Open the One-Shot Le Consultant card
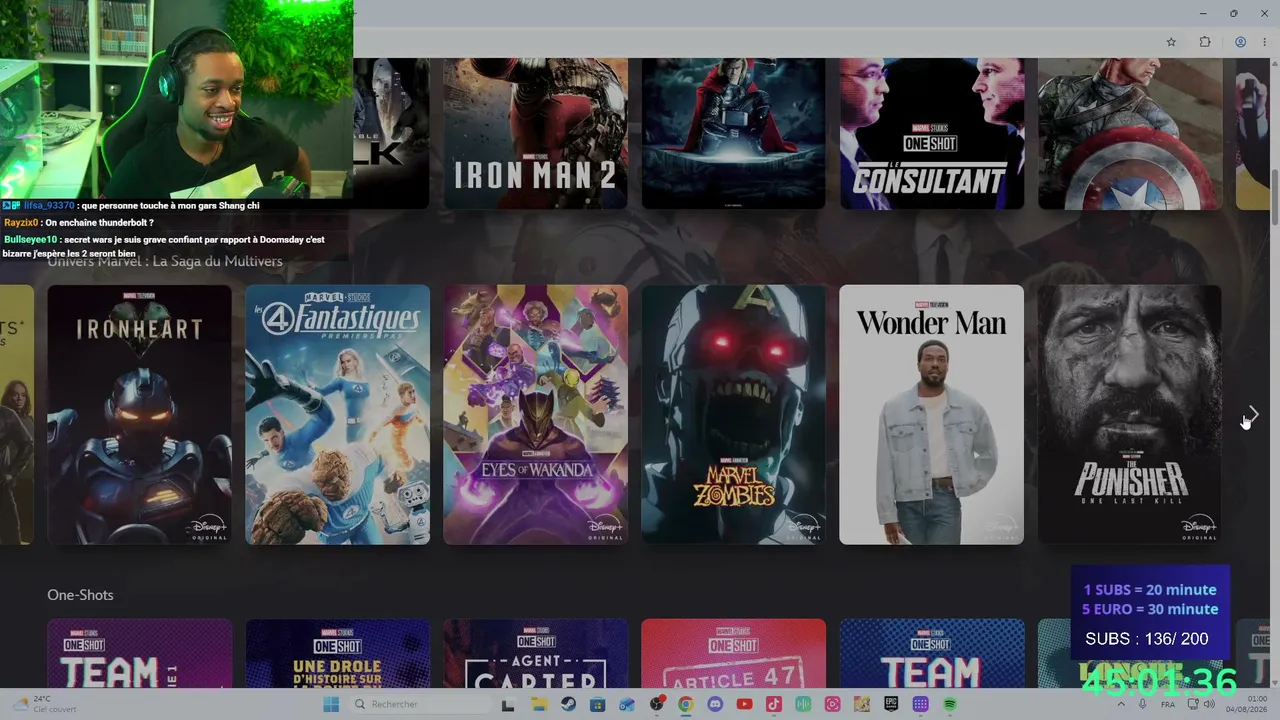The image size is (1280, 720). pyautogui.click(x=931, y=133)
